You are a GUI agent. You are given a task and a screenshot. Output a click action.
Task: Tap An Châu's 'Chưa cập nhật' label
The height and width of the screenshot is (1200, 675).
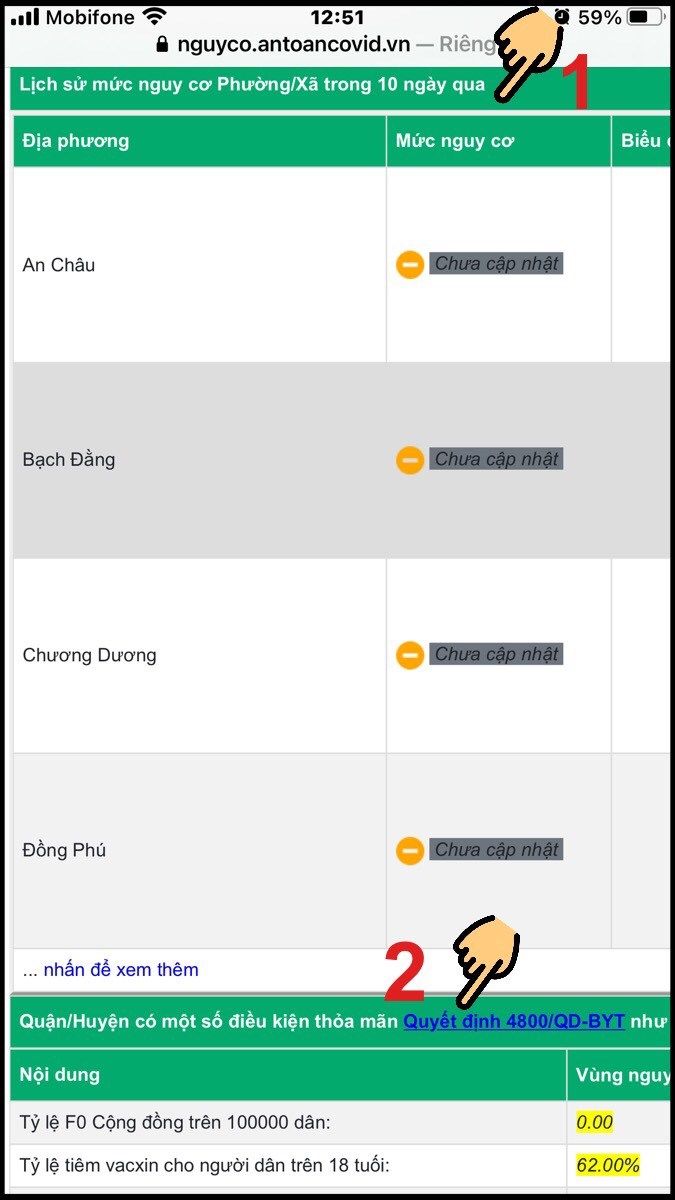(497, 264)
